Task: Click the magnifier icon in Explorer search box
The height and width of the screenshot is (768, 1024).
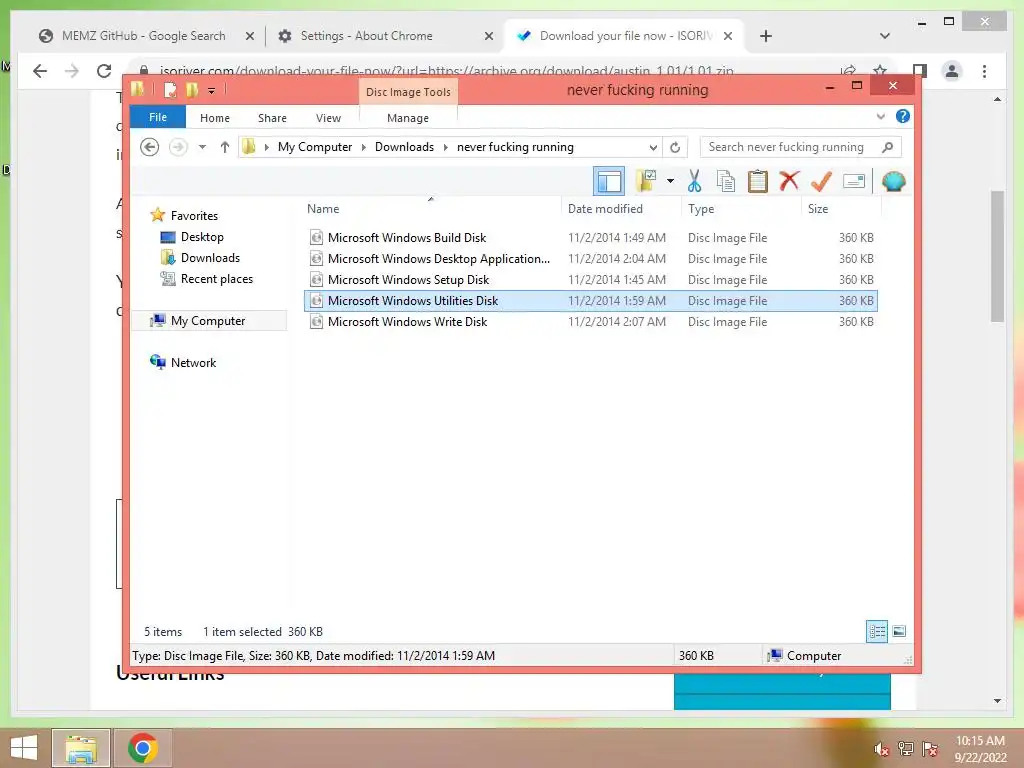Action: 887,147
